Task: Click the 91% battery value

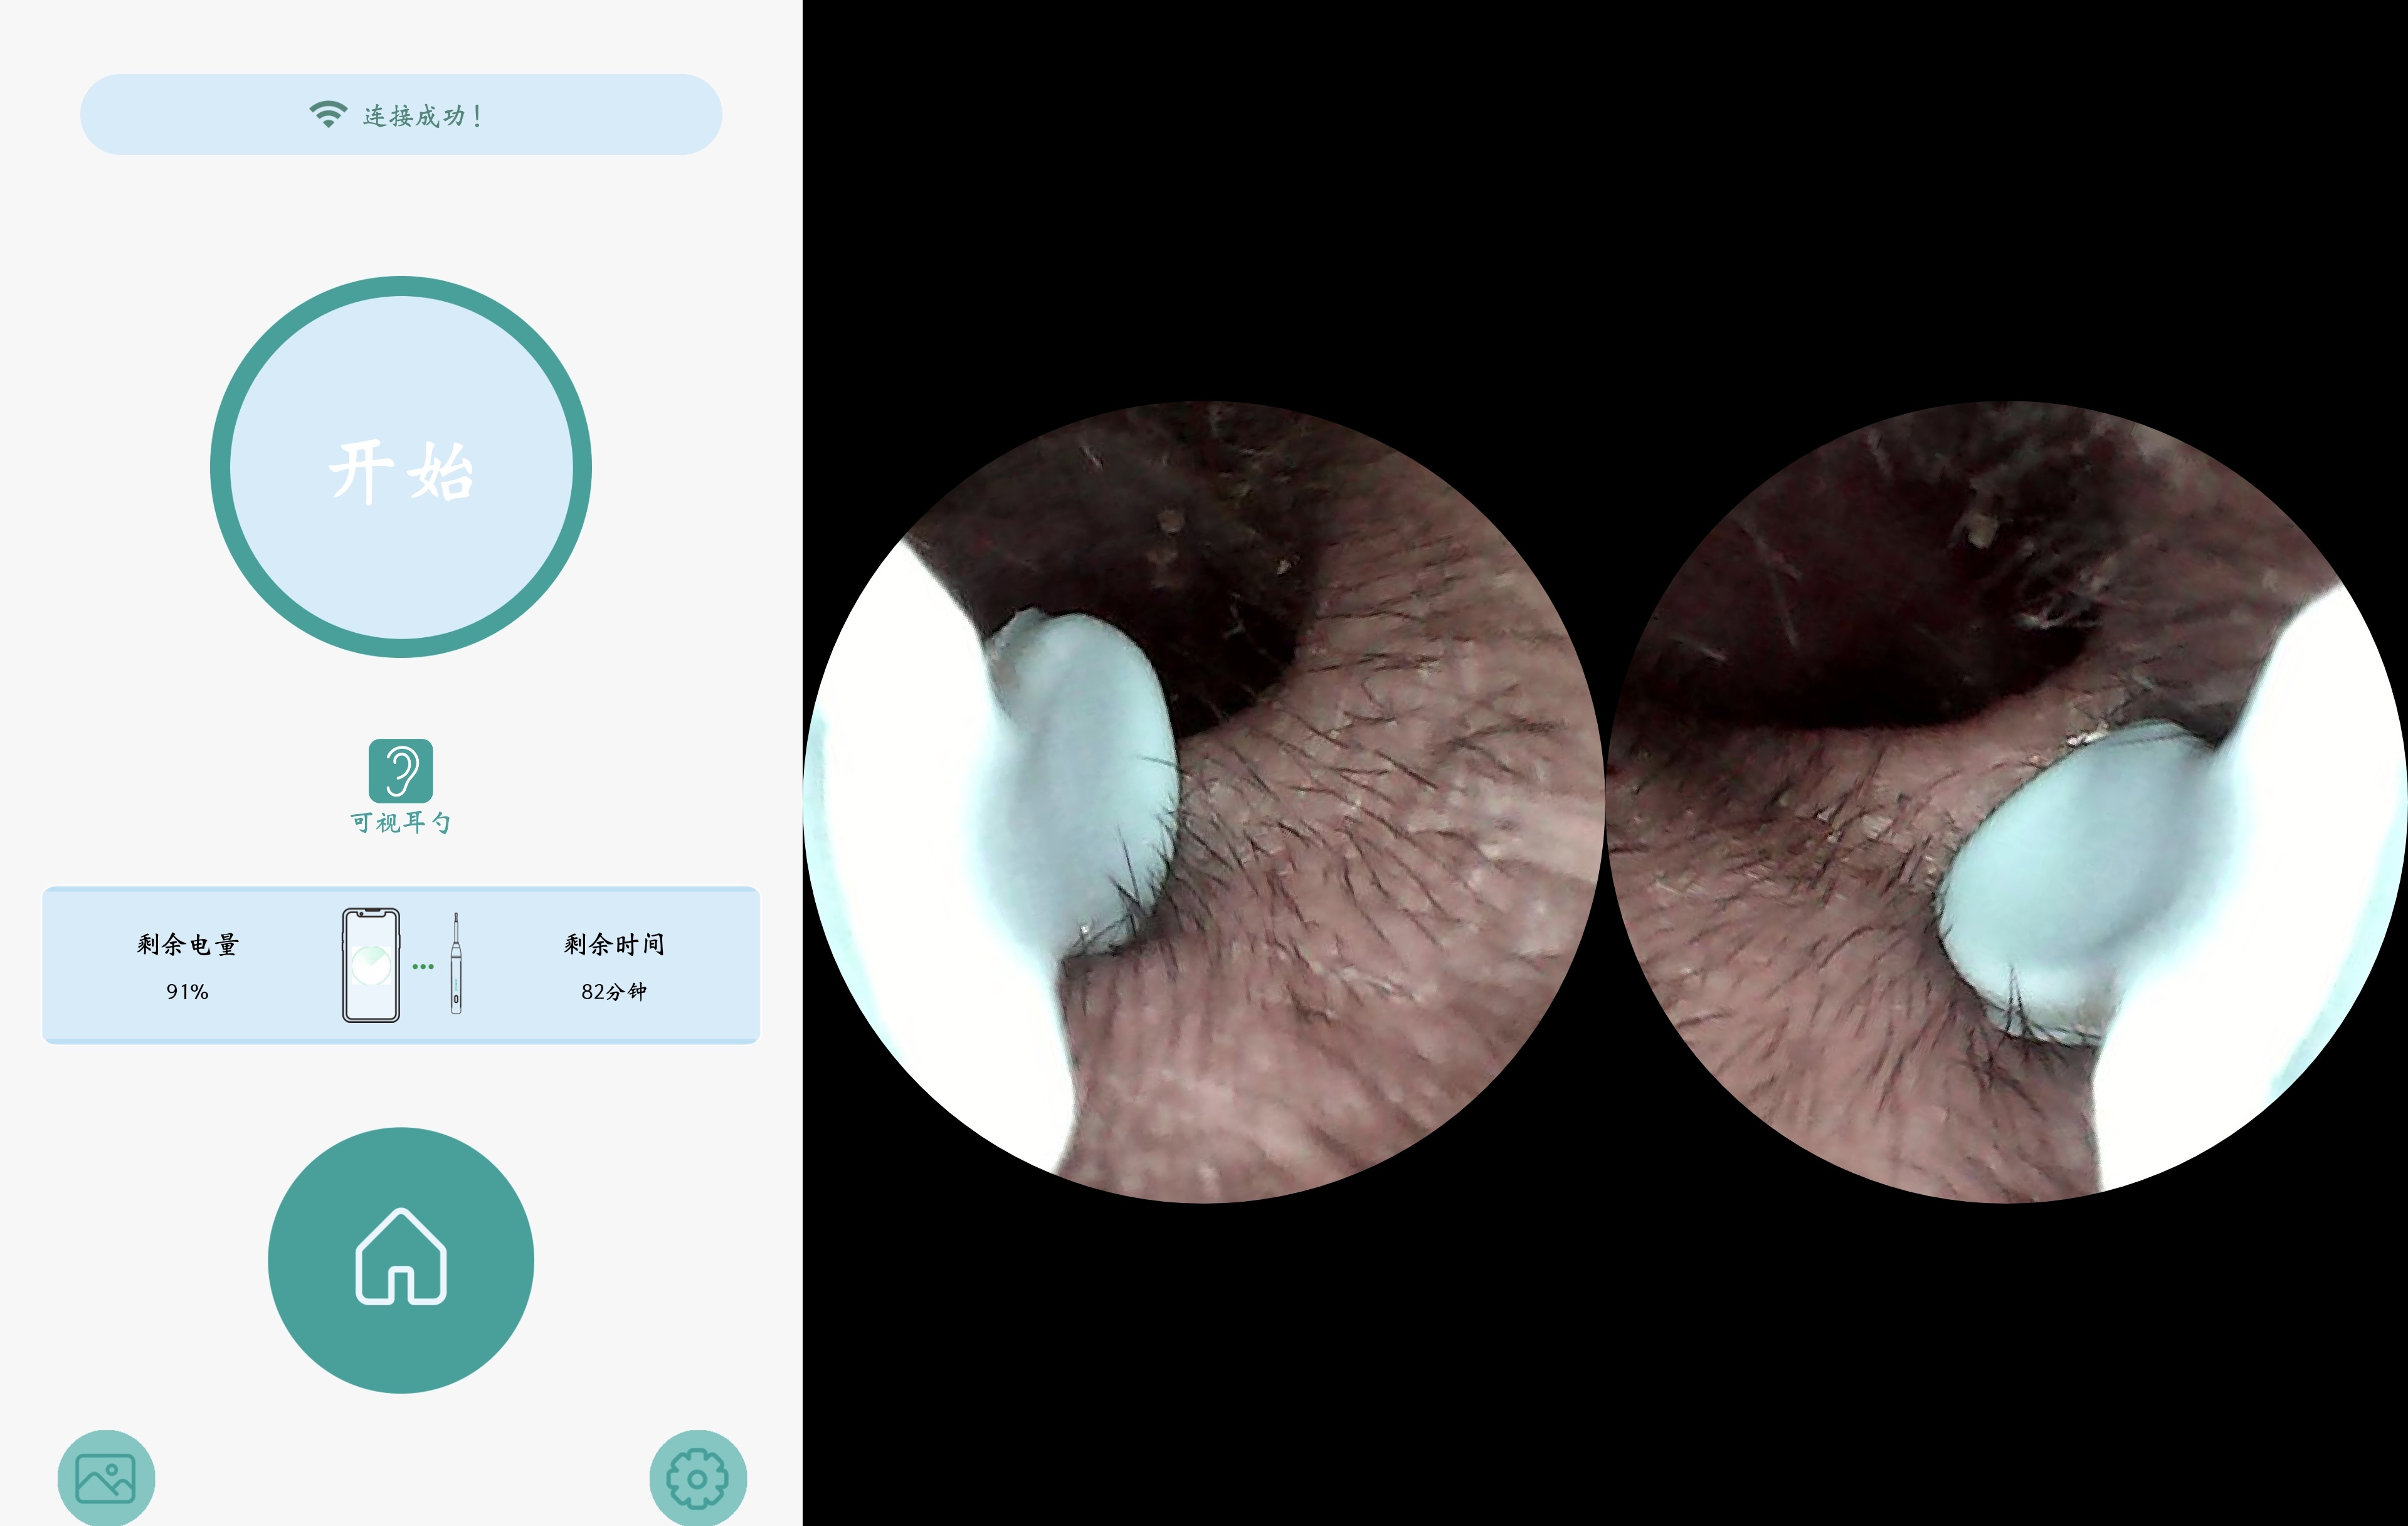Action: [187, 991]
